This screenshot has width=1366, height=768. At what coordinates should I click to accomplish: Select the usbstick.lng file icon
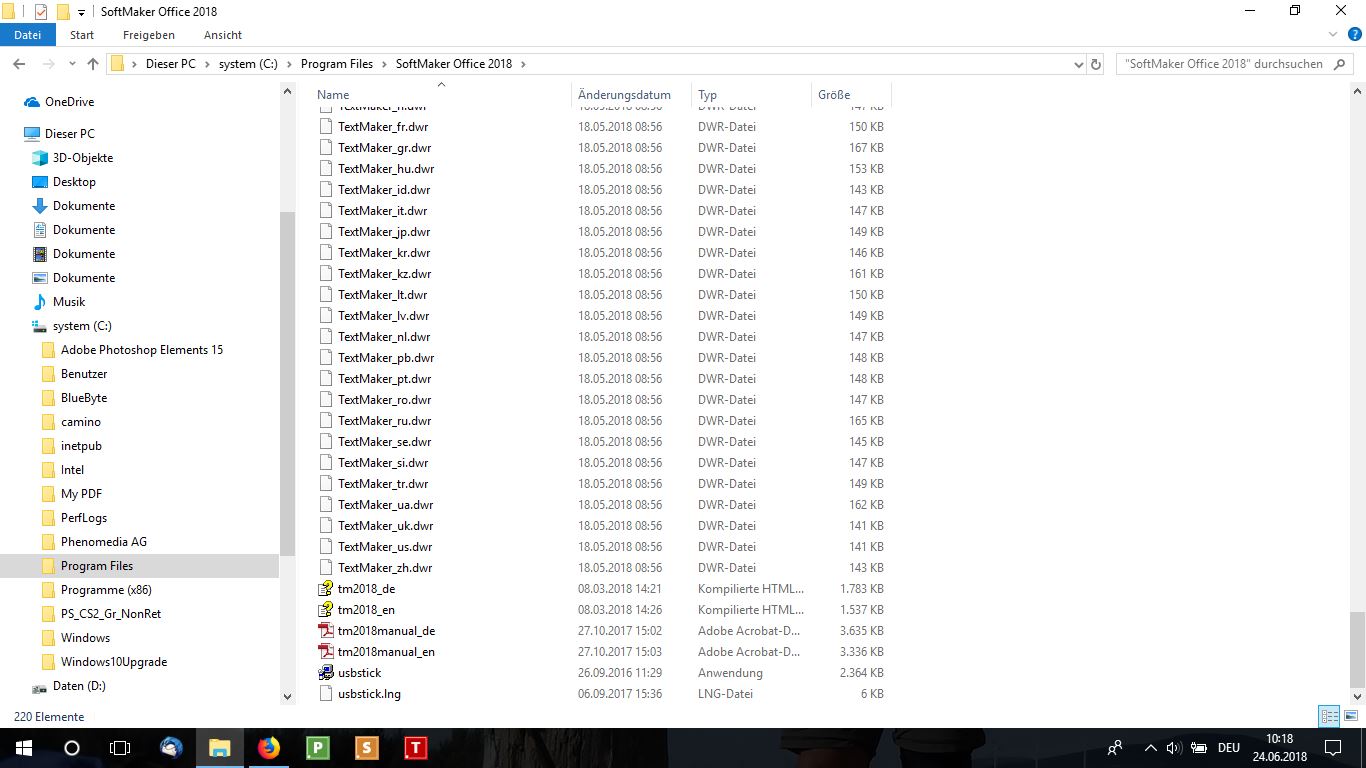tap(325, 694)
